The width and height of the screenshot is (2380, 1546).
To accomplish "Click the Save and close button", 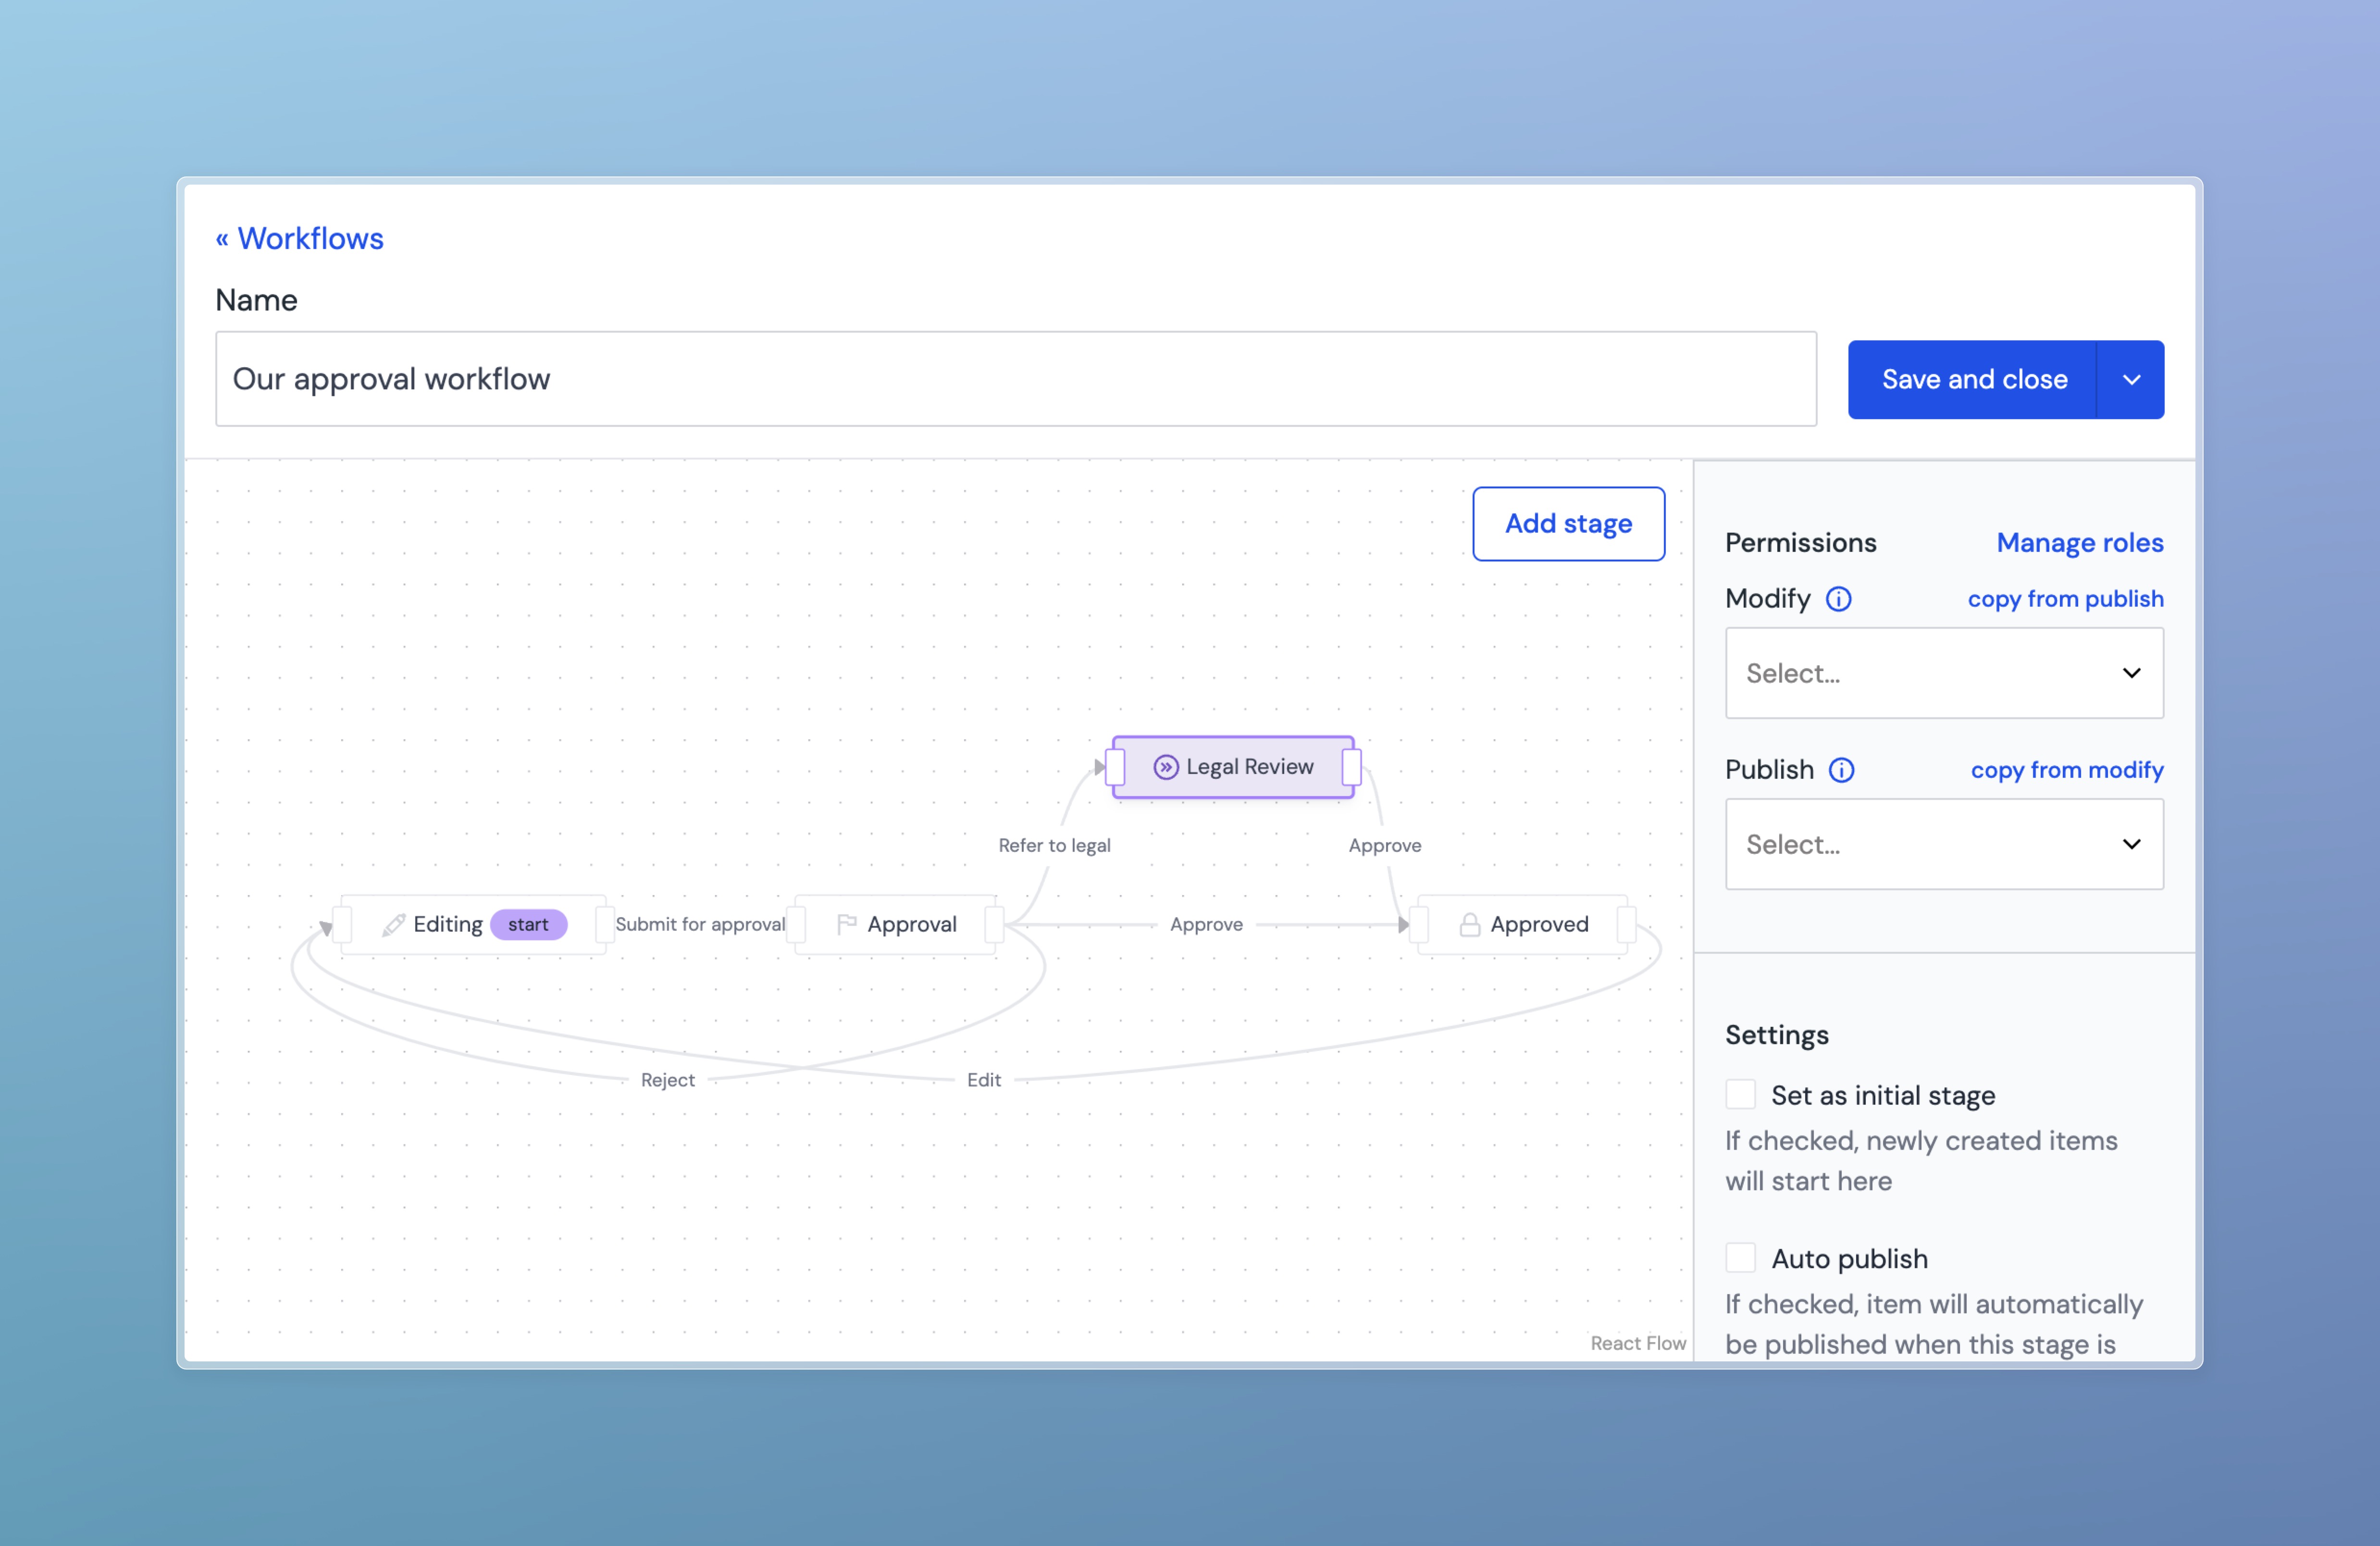I will 1976,378.
